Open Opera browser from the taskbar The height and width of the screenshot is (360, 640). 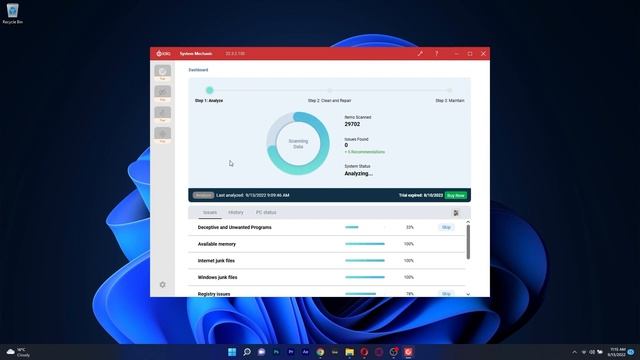[364, 352]
